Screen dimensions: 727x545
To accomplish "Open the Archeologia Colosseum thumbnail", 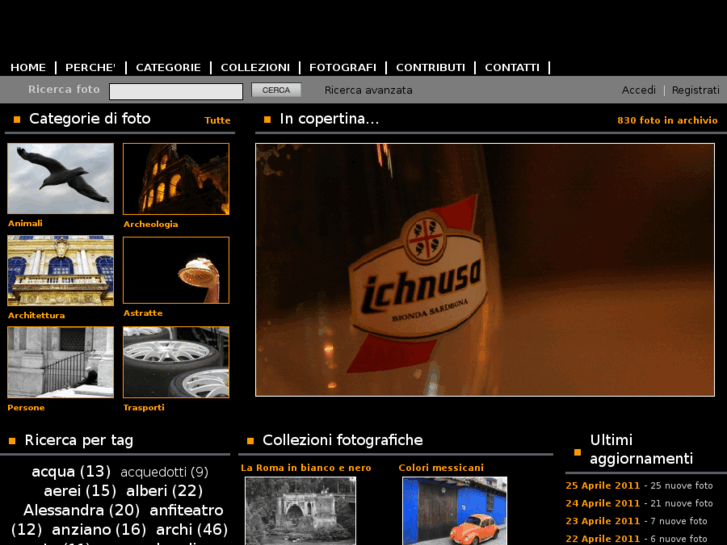I will point(176,179).
